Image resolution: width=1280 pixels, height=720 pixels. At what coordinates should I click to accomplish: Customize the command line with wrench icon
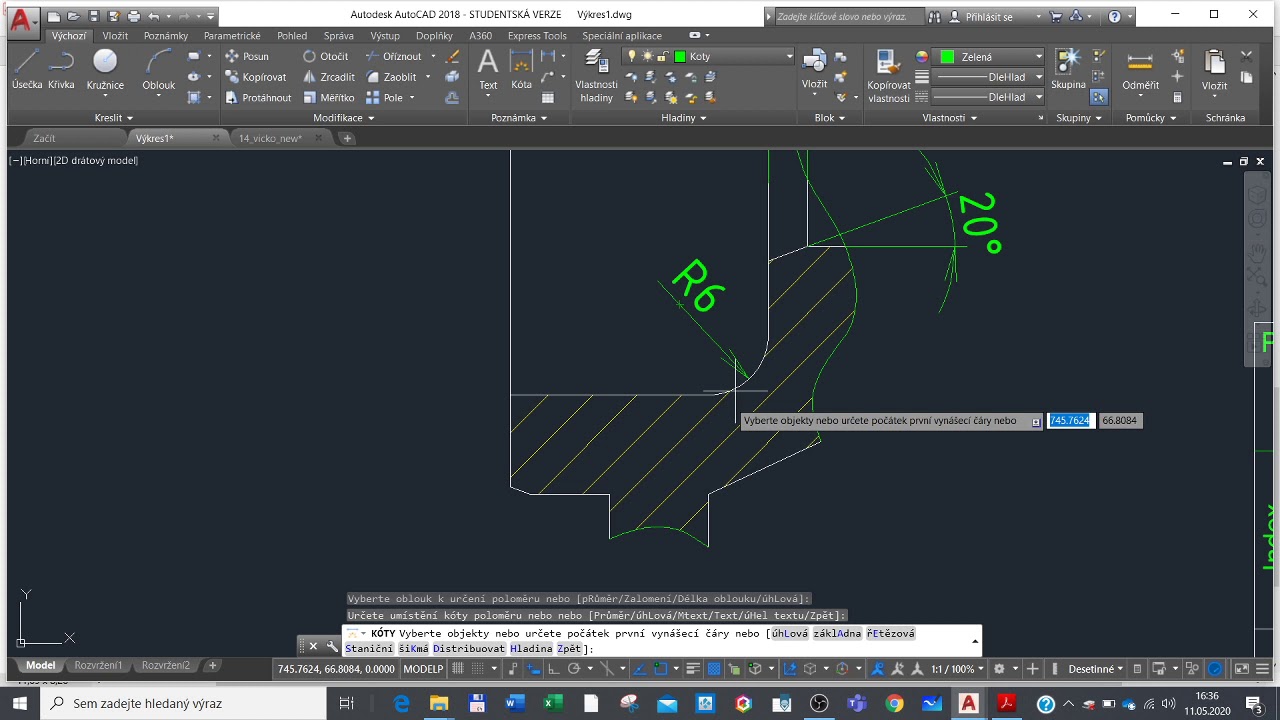pyautogui.click(x=332, y=646)
